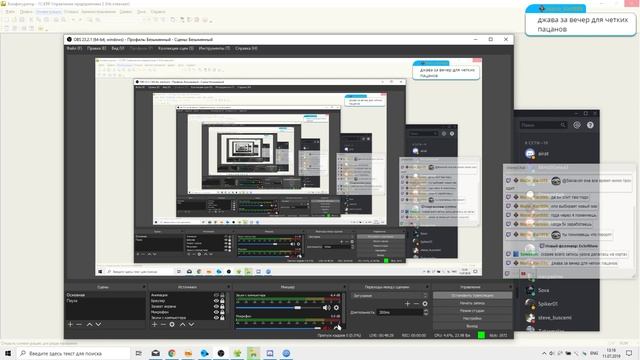
Task: Open the Затухание transition dropdown
Action: [389, 296]
